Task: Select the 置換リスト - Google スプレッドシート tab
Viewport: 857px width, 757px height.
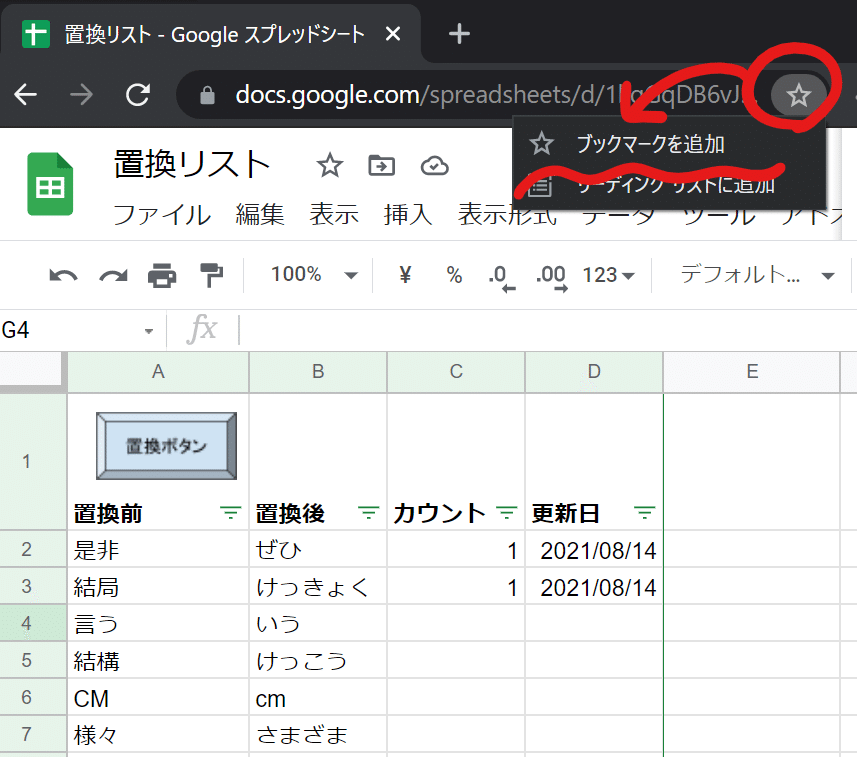Action: tap(210, 34)
